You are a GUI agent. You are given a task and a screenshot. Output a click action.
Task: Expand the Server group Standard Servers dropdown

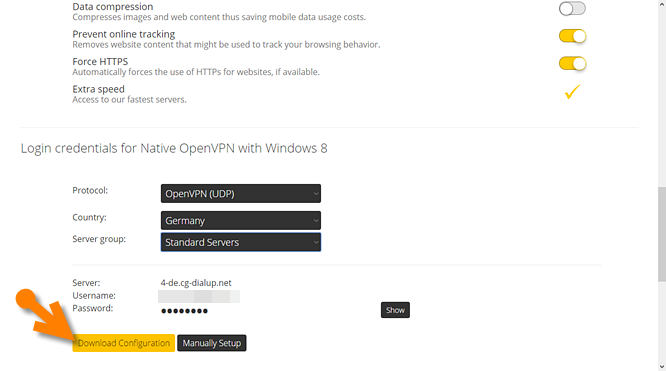[240, 242]
